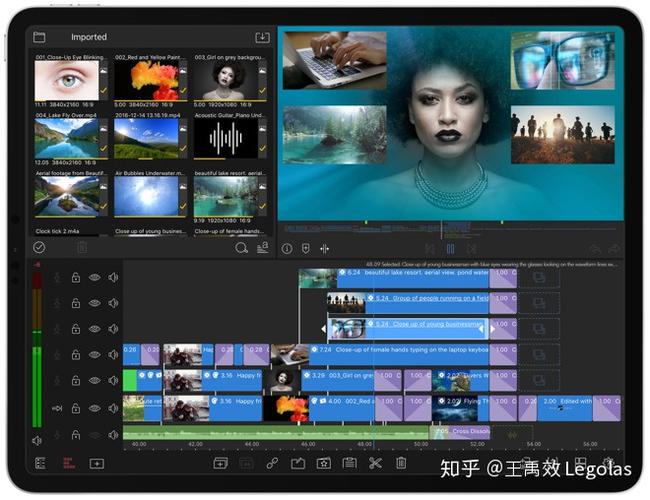Viewport: 650px width, 500px height.
Task: Tap the master volume speaker below meter
Action: (37, 441)
